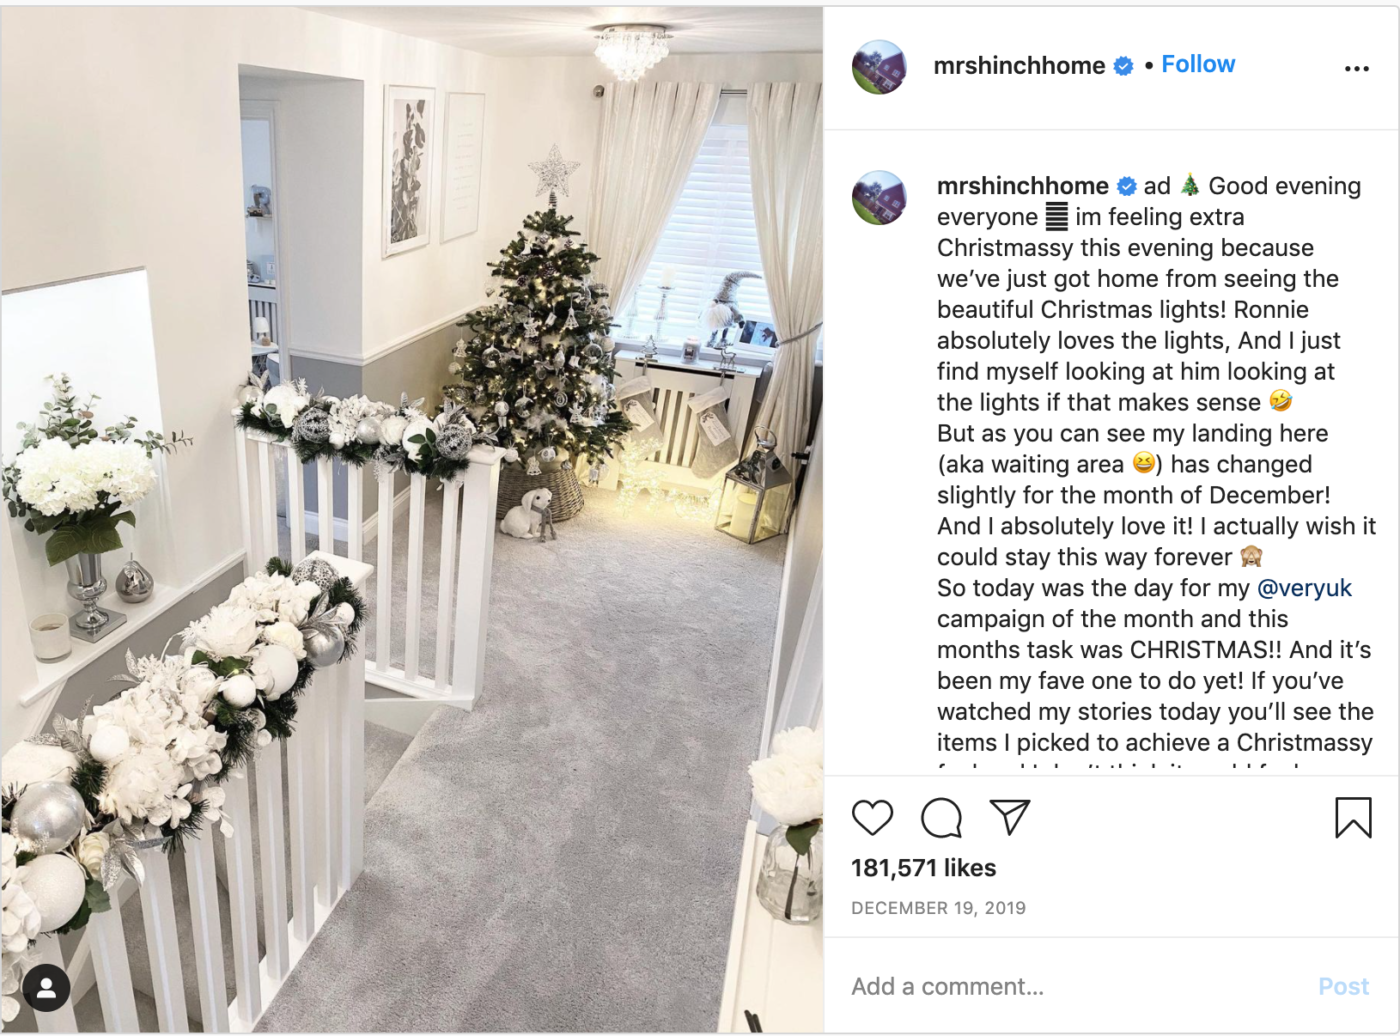Screen dimensions: 1400x1036
Task: Submit comment with the Post button
Action: [x=1343, y=987]
